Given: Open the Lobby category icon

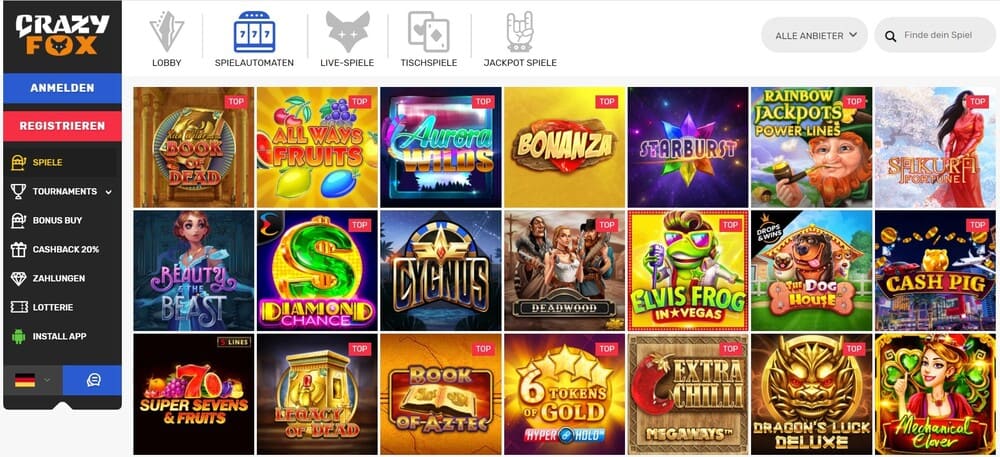Looking at the screenshot, I should point(166,32).
